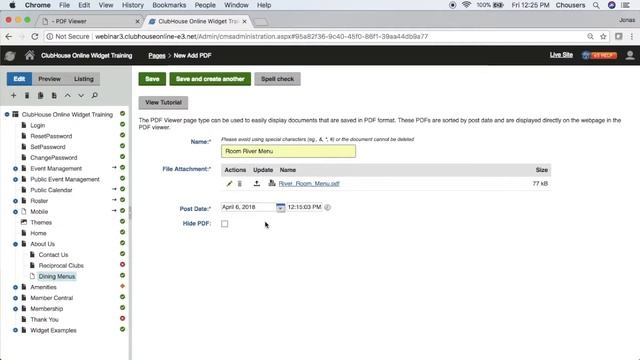Image resolution: width=640 pixels, height=360 pixels.
Task: Collapse the ClubHouse Online Widget Training root
Action: click(x=7, y=114)
